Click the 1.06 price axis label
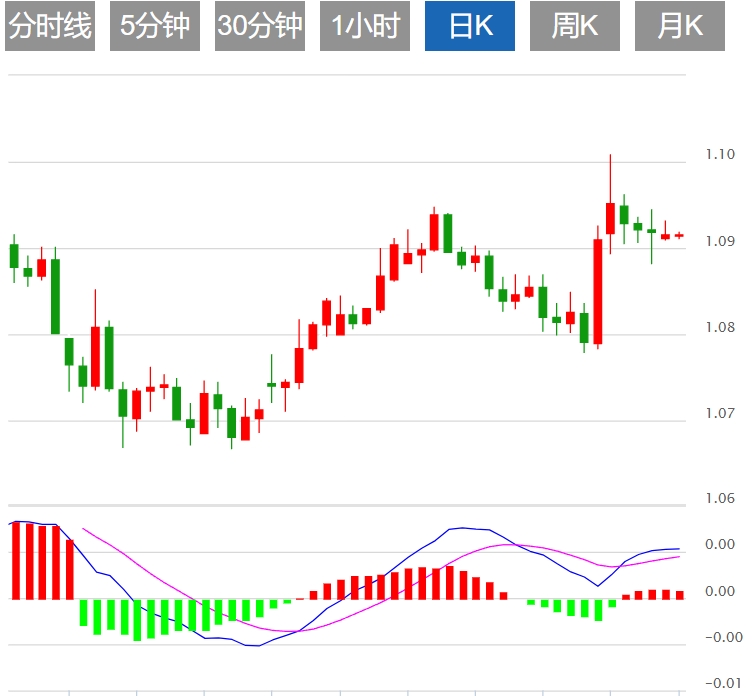Viewport: 755px width, 696px height. click(719, 498)
